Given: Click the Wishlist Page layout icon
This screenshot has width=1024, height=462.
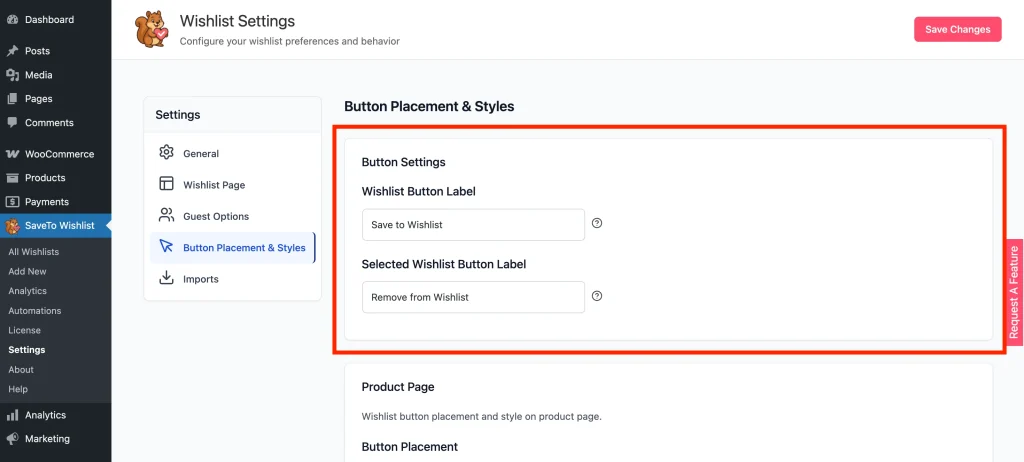Looking at the screenshot, I should [x=167, y=184].
